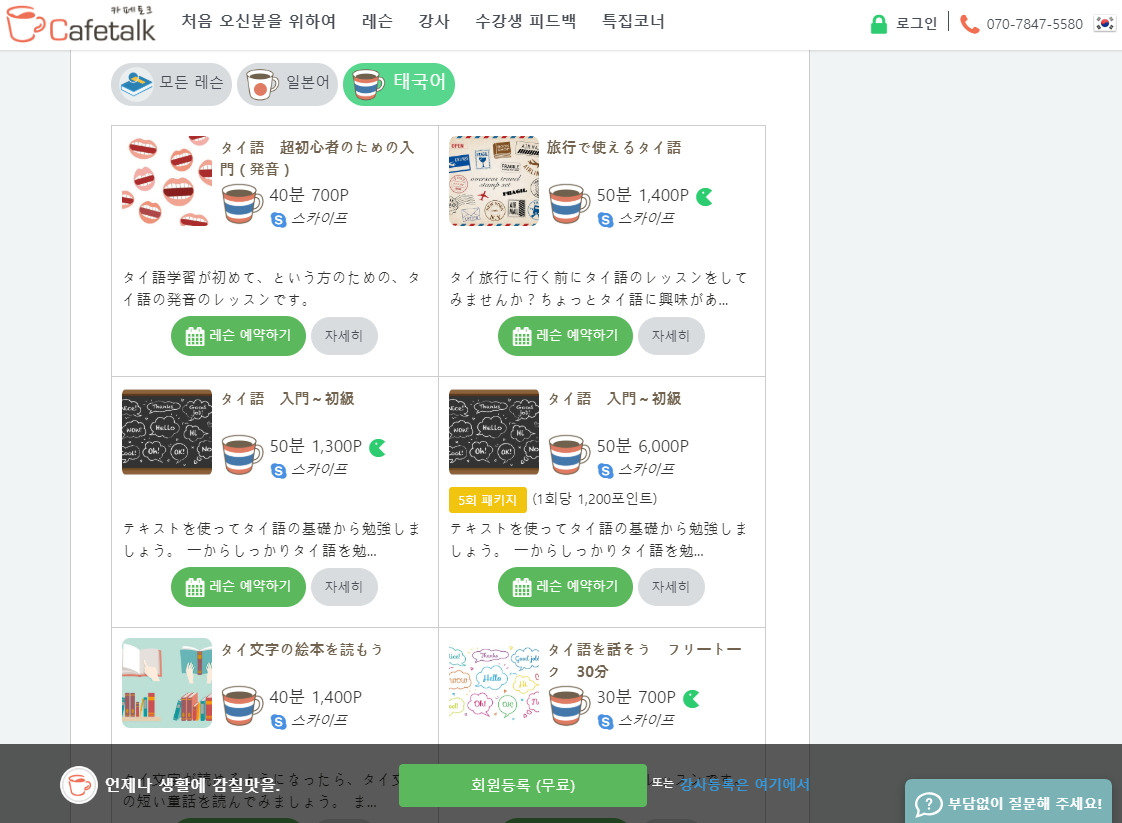
Task: Click colorful speech bubbles thumbnail
Action: point(494,683)
